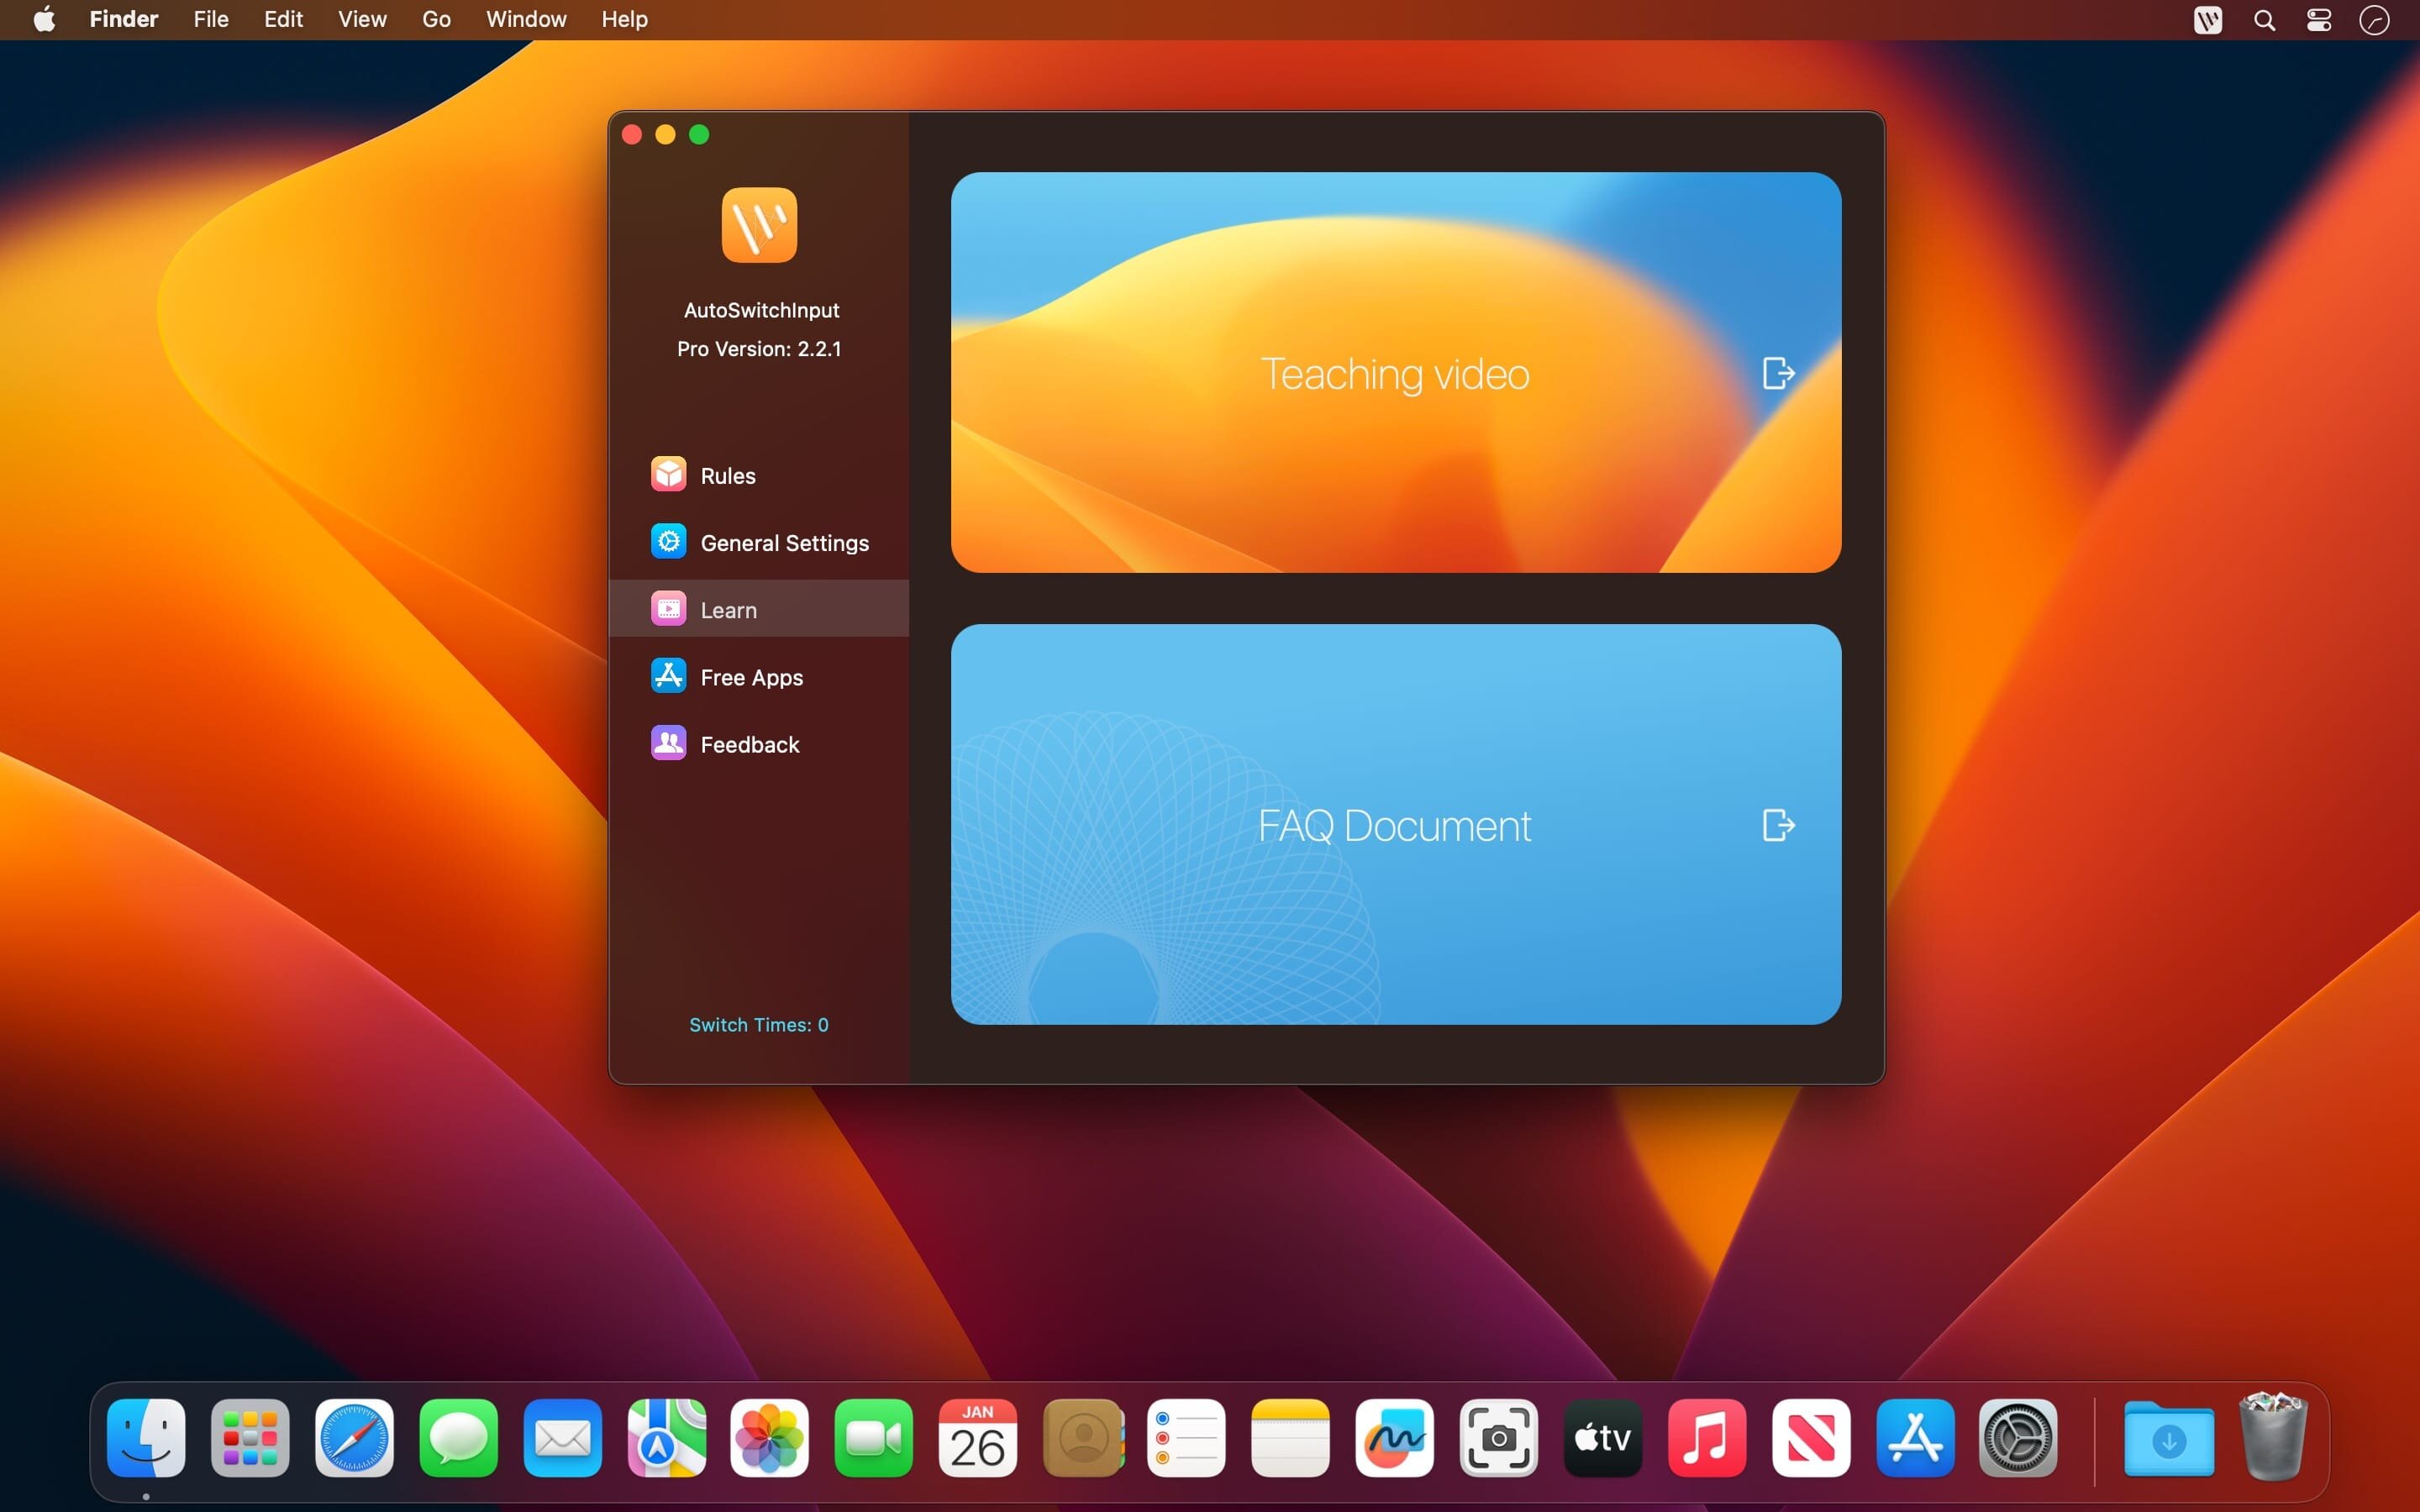Viewport: 2420px width, 1512px height.
Task: Click AutoSwitchInput menu bar status icon
Action: [2207, 20]
